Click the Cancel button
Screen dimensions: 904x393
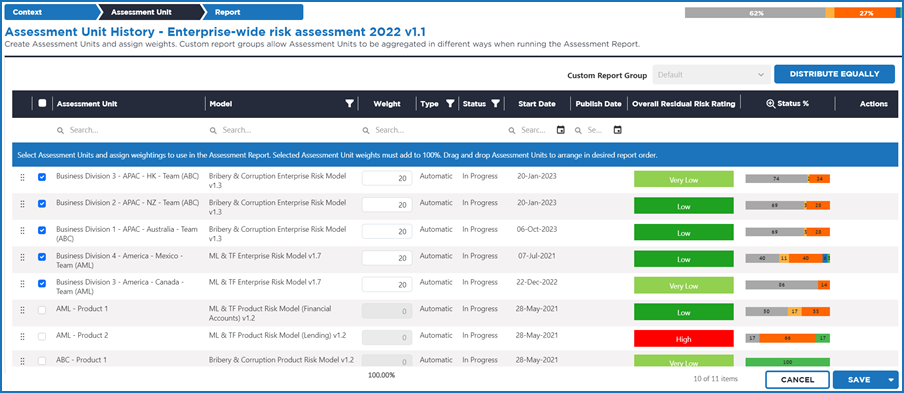point(797,380)
